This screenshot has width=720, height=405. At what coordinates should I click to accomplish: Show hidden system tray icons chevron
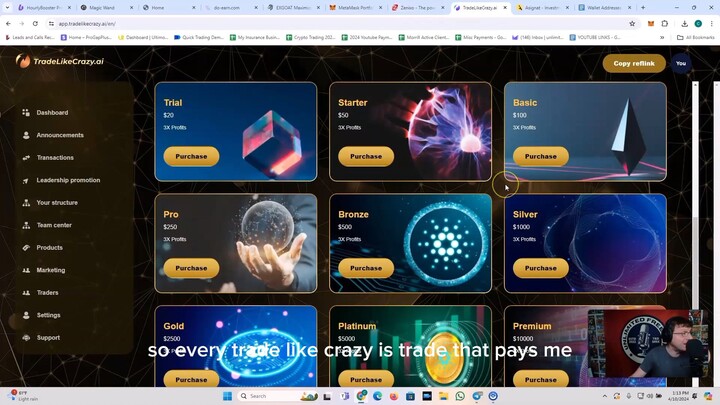click(x=605, y=396)
